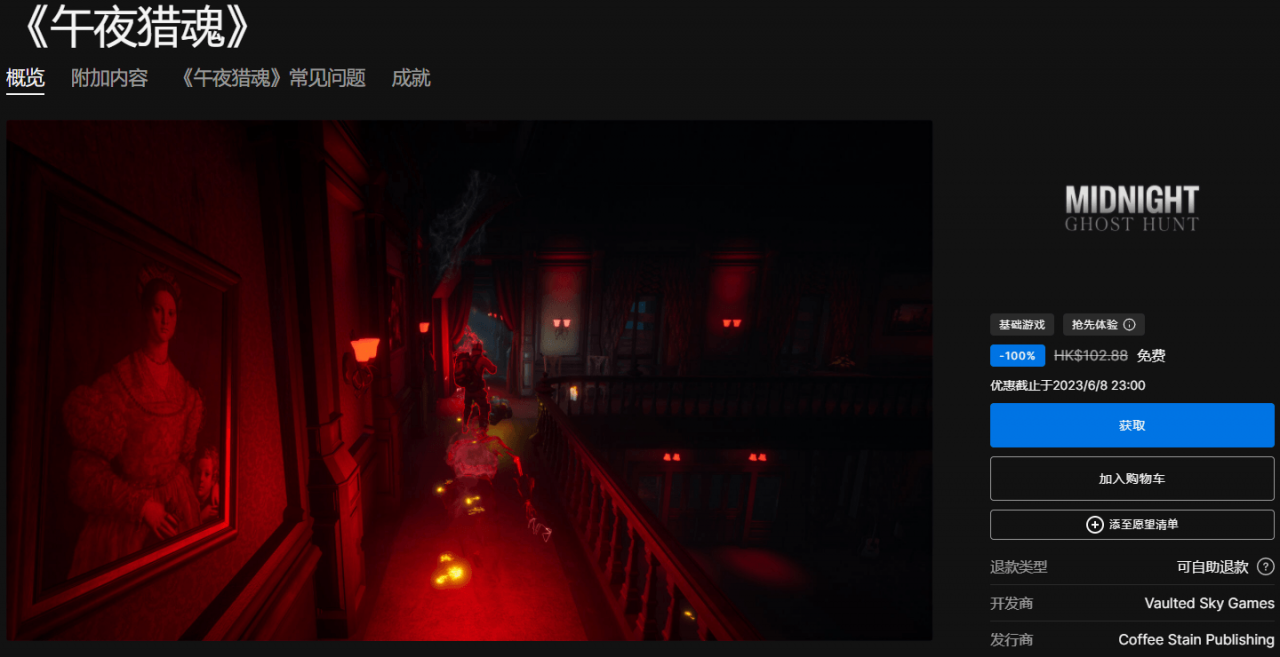The image size is (1280, 657).
Task: Open the Vaulted Sky Games developer link
Action: [x=1209, y=603]
